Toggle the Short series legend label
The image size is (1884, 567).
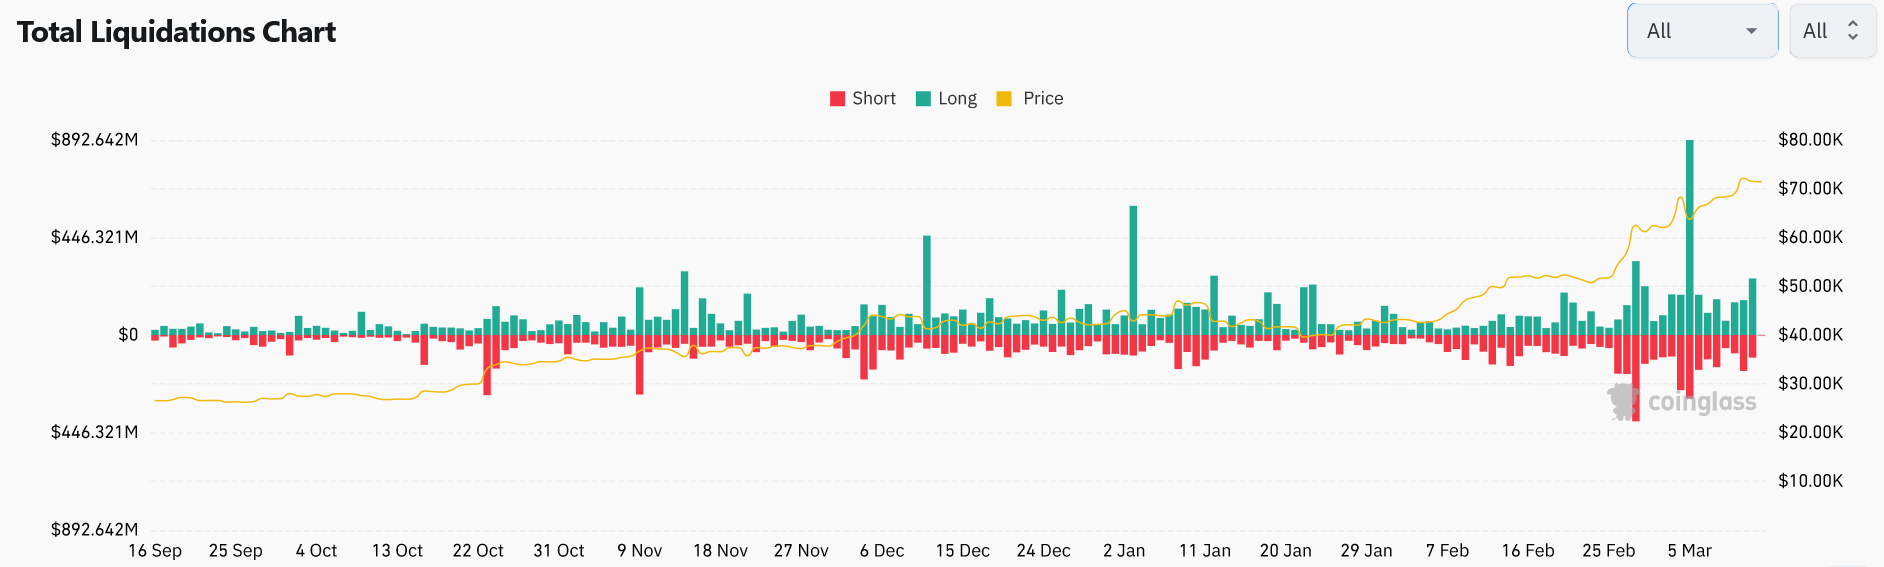(873, 99)
